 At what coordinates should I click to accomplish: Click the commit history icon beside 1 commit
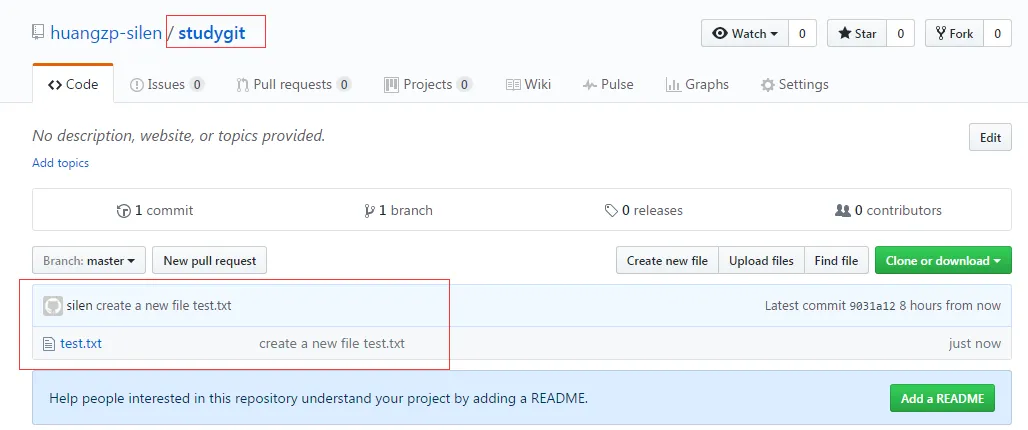124,211
